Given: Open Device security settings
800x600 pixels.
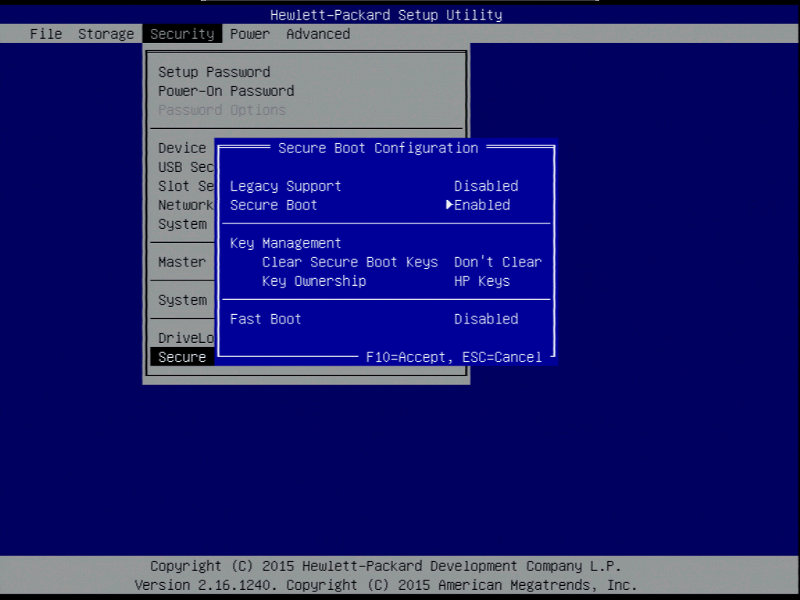Looking at the screenshot, I should pos(182,147).
